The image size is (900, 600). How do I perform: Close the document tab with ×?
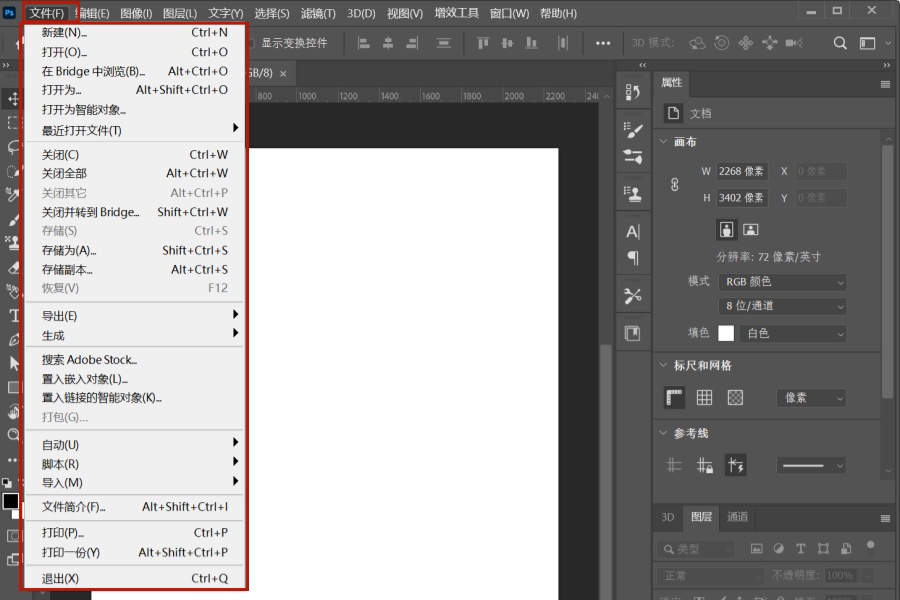[x=283, y=73]
